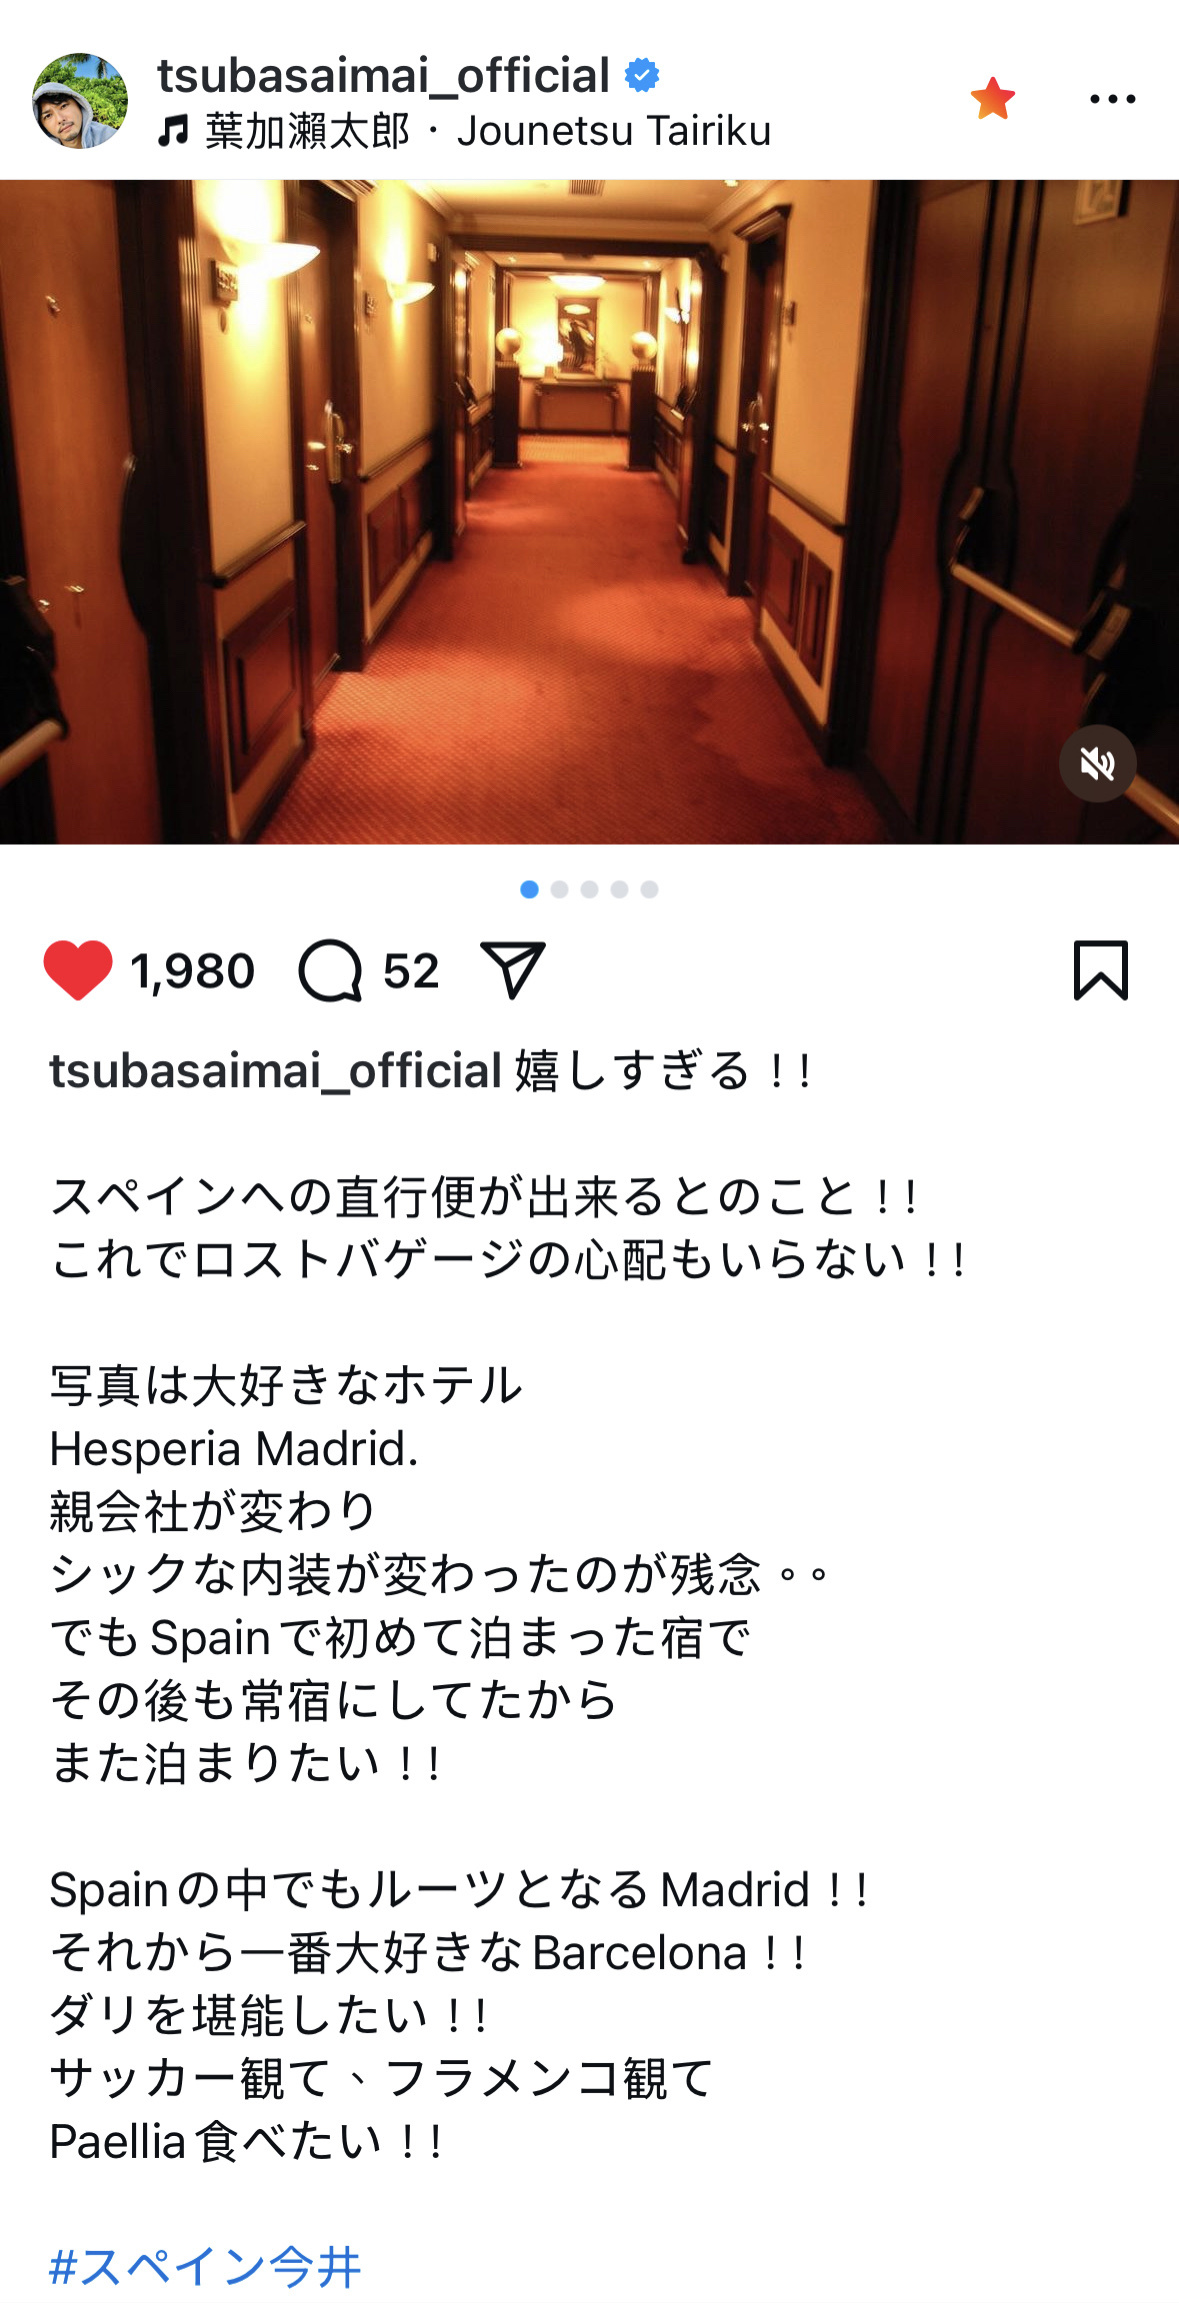Click the blue verified badge
Image resolution: width=1179 pixels, height=2303 pixels.
point(642,75)
